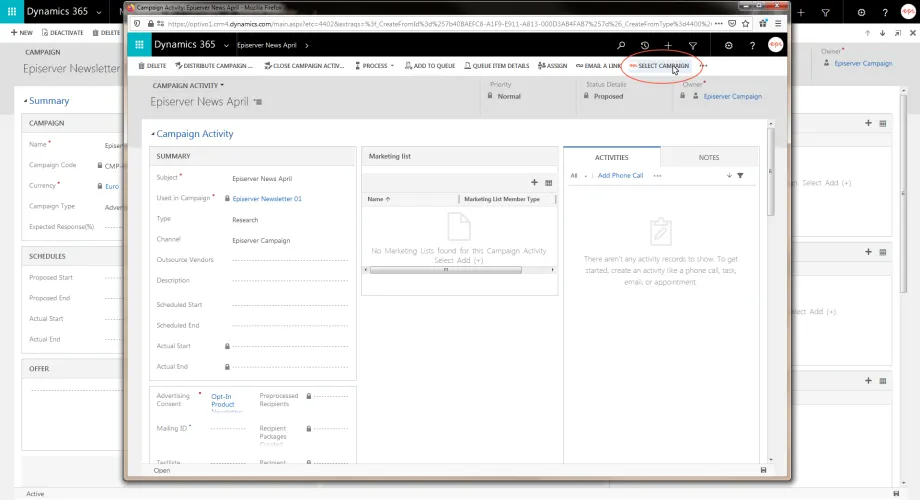Open more commands ellipsis in command bar
The image size is (920, 500).
[x=703, y=66]
